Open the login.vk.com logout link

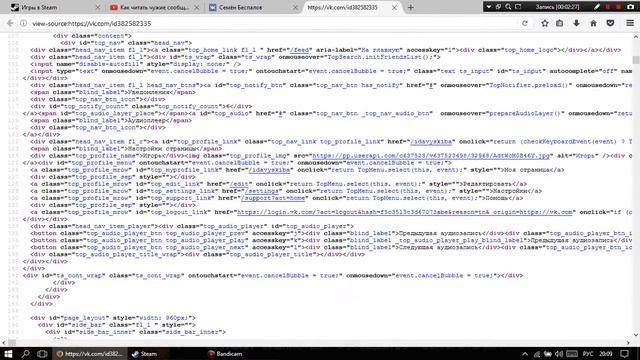pos(405,212)
